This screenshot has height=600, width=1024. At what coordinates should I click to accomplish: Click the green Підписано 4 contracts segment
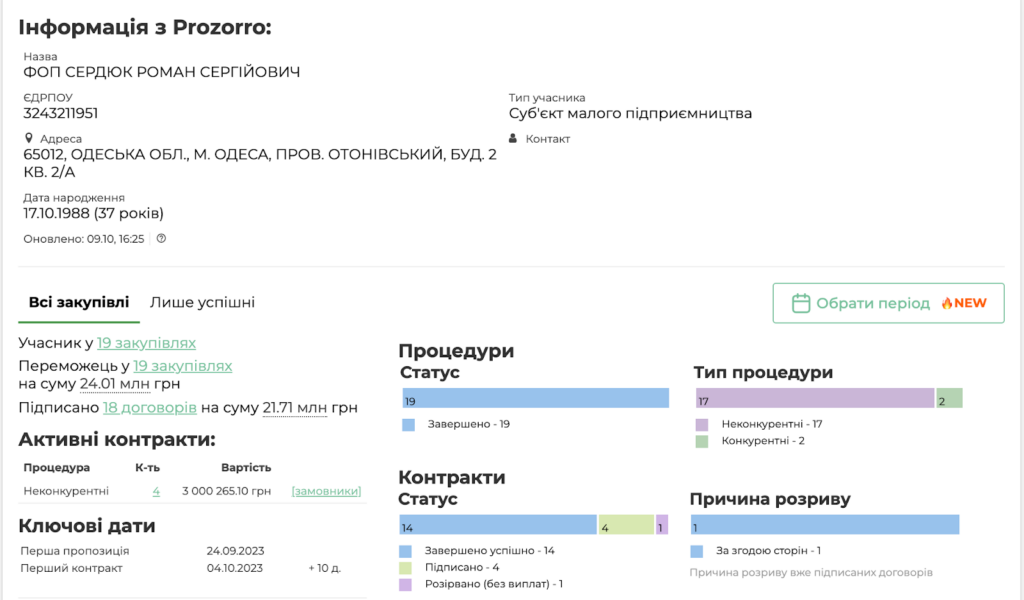626,525
